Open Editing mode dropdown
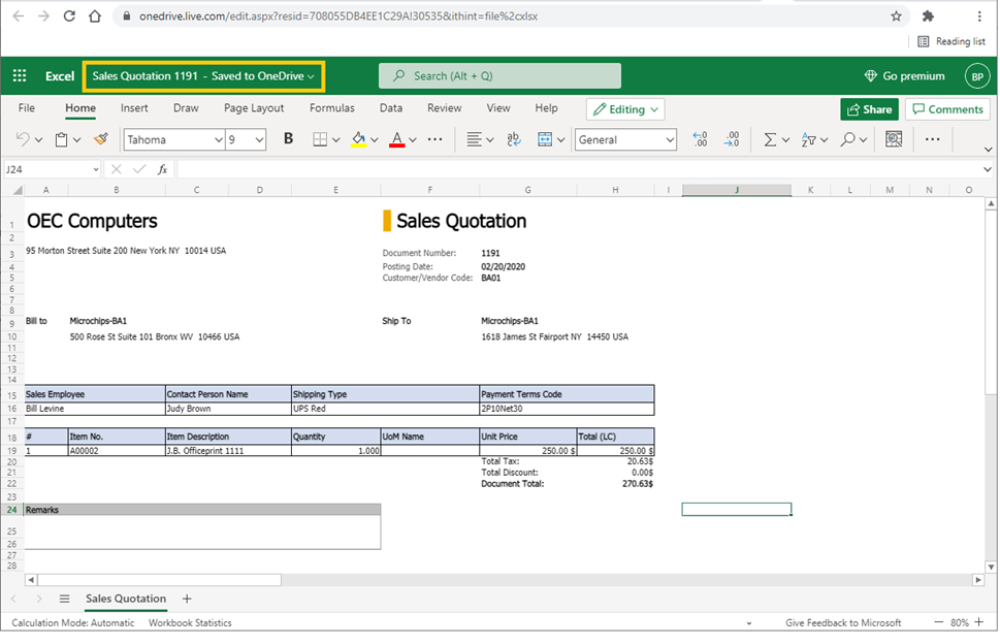Screen dimensions: 1000x632 pyautogui.click(x=626, y=109)
